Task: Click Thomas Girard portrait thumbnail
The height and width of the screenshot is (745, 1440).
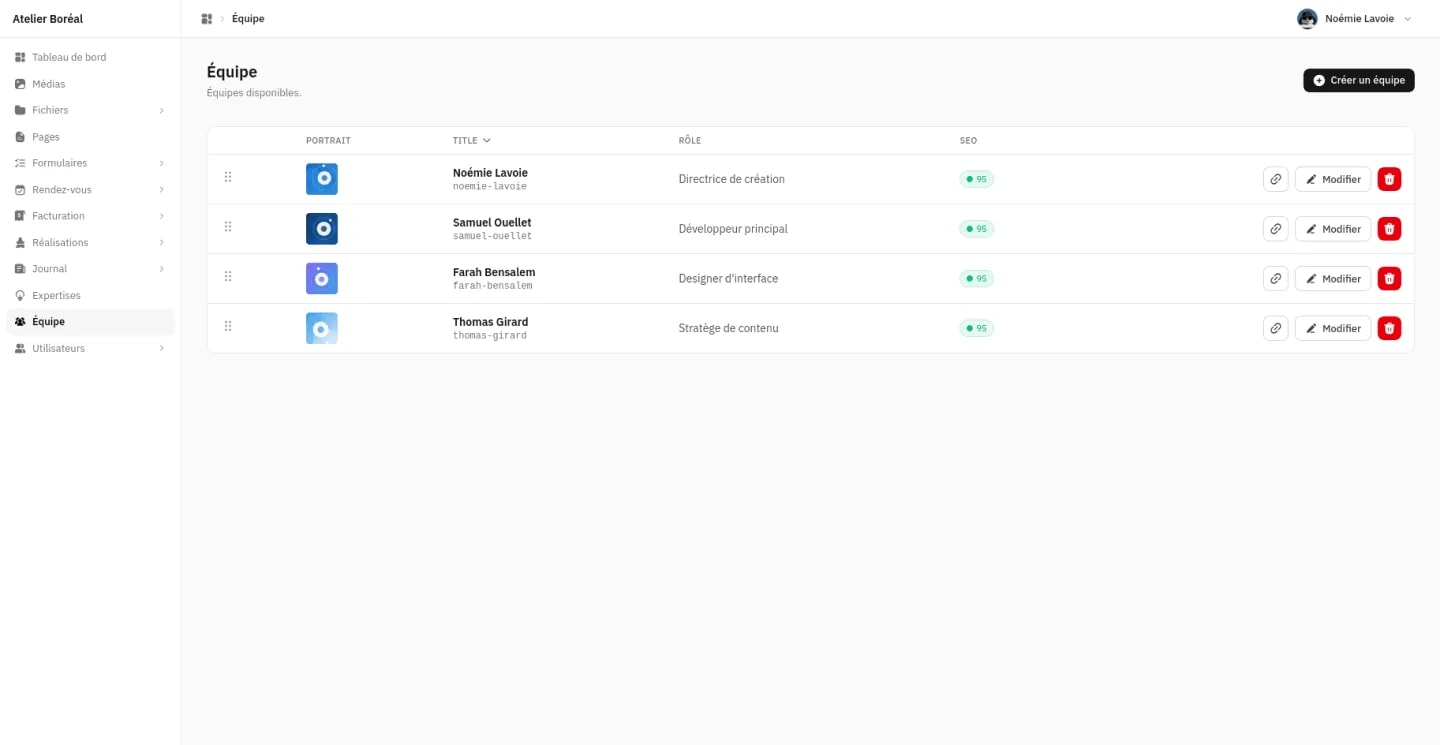Action: click(322, 328)
